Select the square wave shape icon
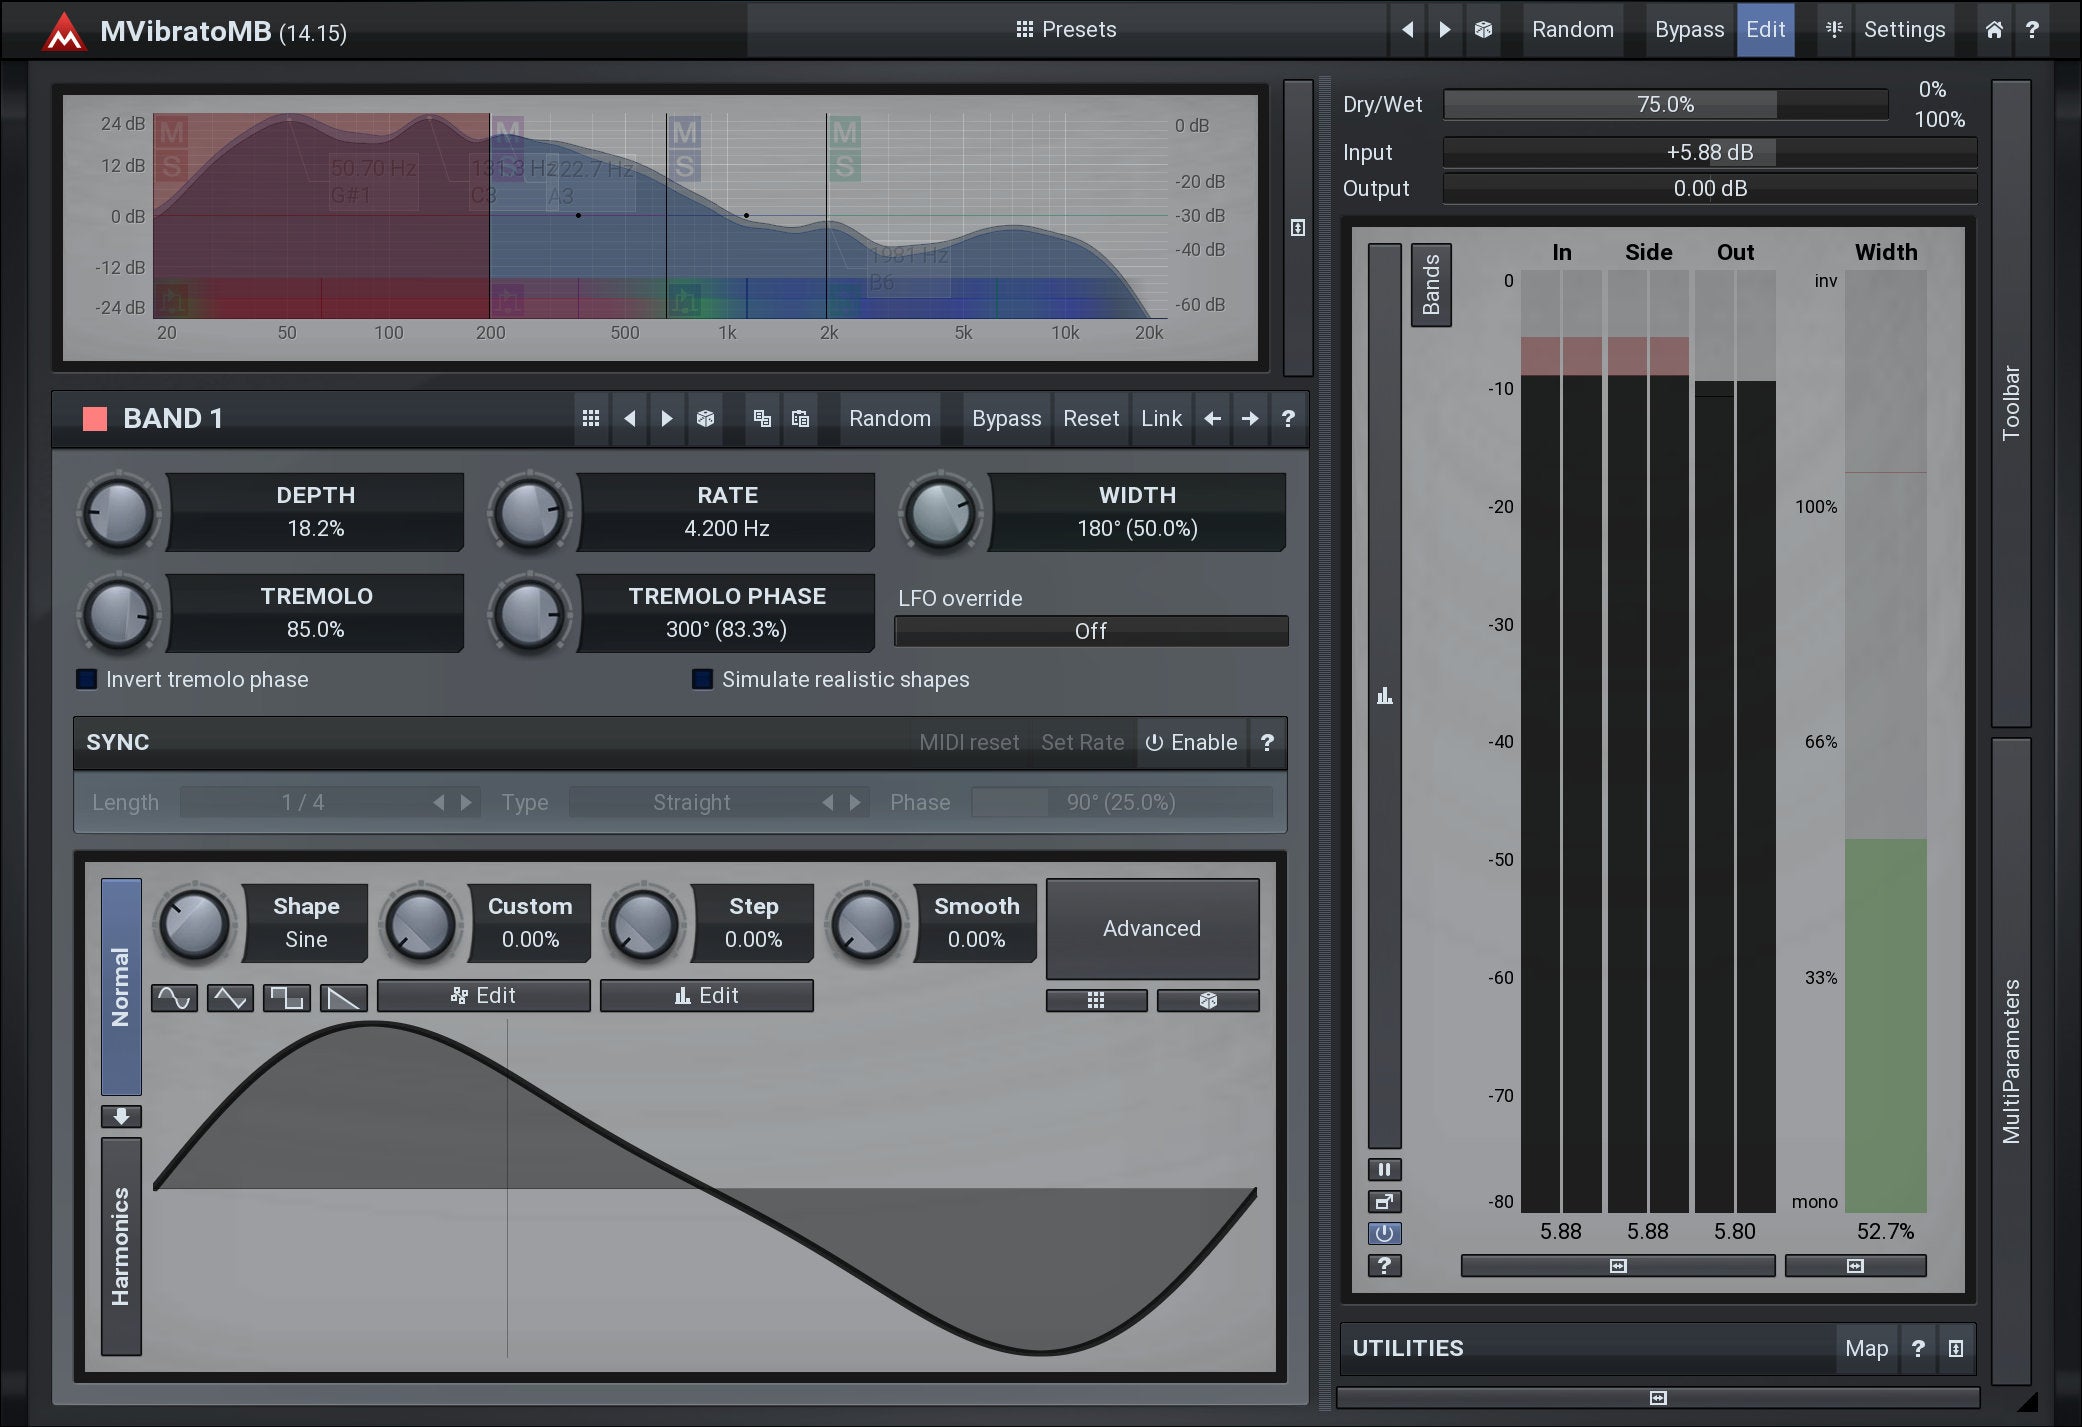Image resolution: width=2082 pixels, height=1427 pixels. coord(287,997)
